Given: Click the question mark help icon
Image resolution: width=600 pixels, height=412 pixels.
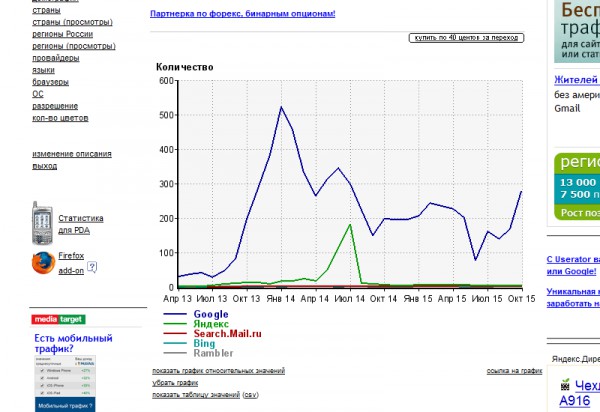Looking at the screenshot, I should click(92, 267).
